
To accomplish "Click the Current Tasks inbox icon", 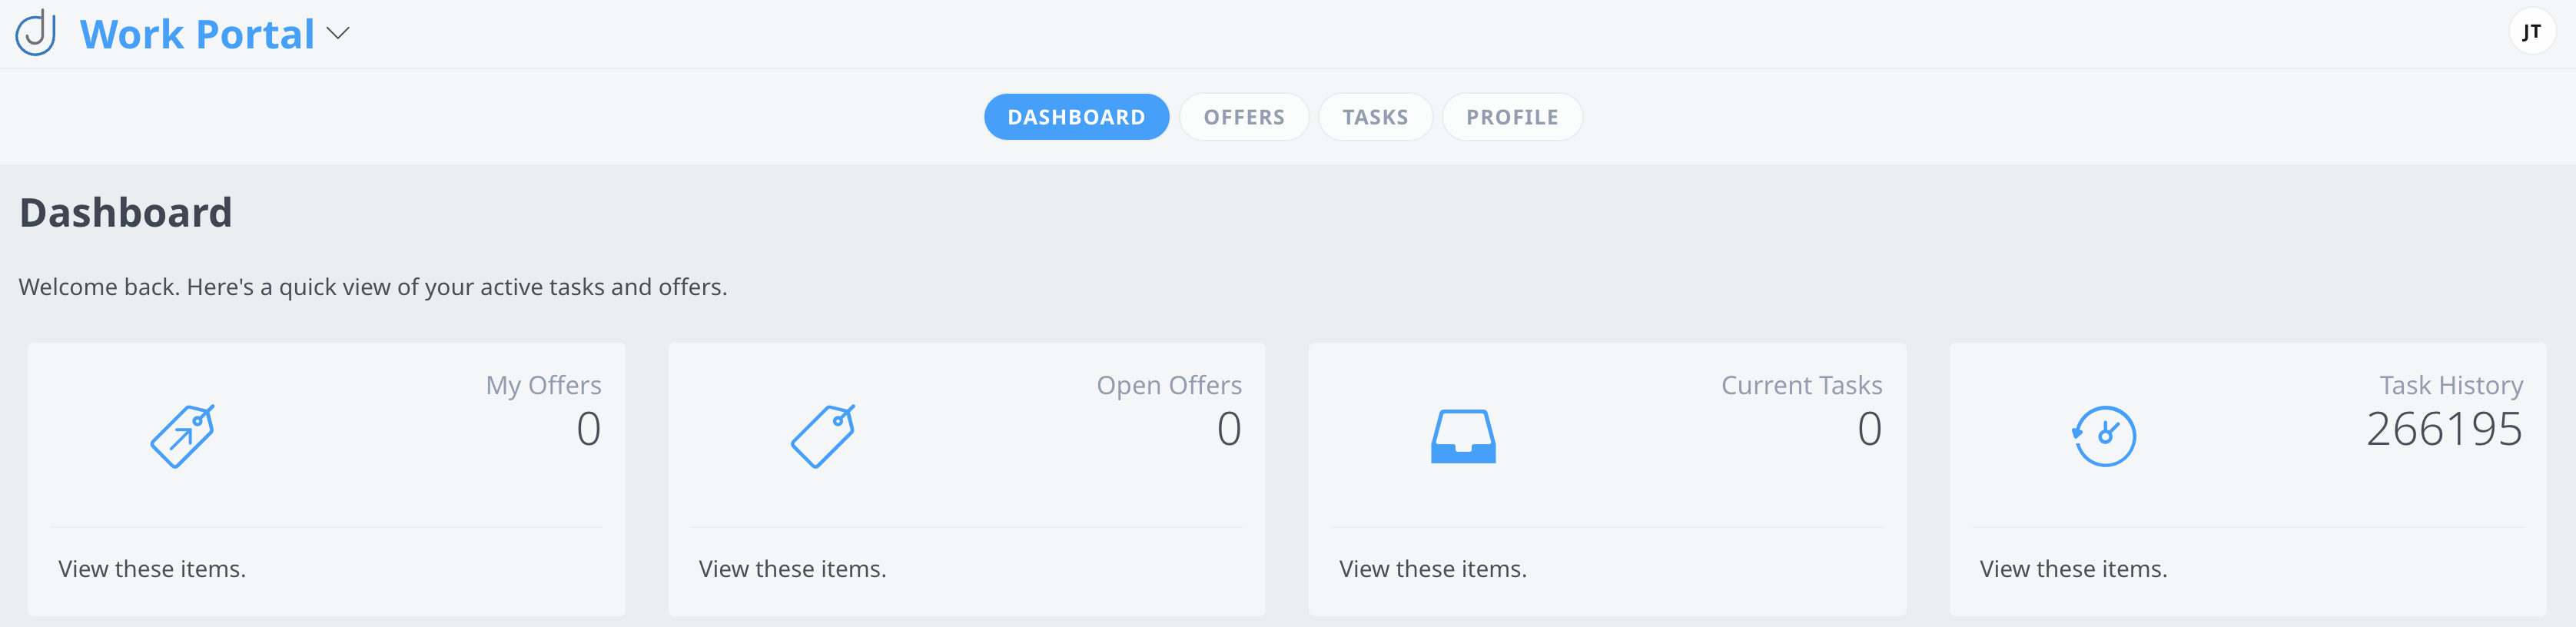I will click(x=1463, y=437).
